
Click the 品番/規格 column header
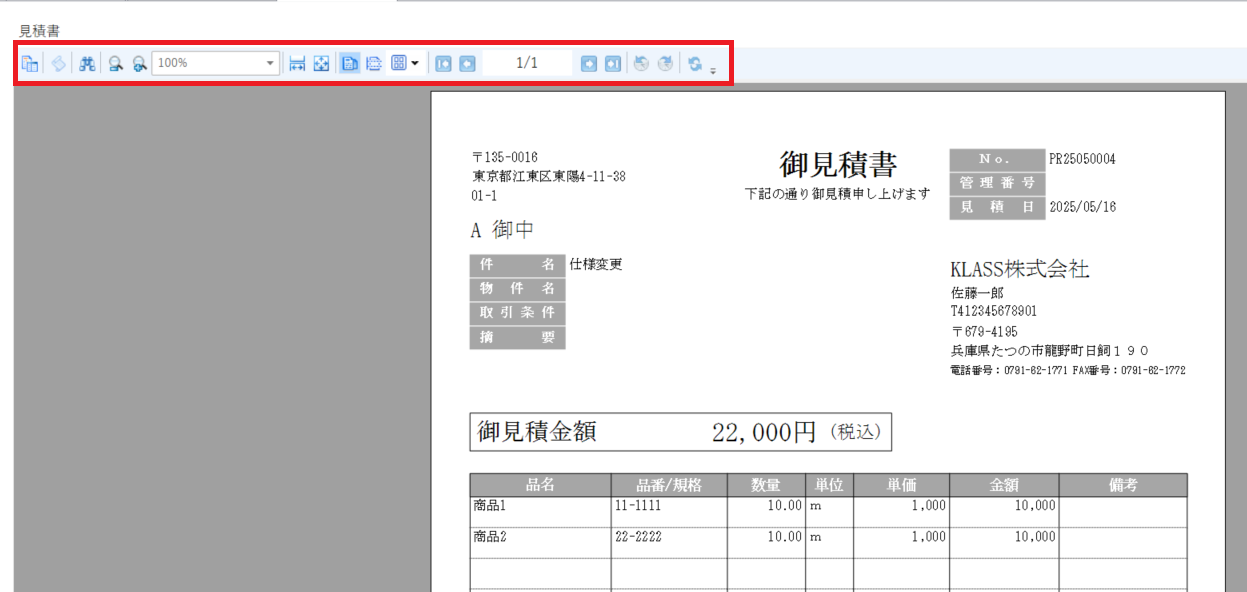[x=669, y=485]
